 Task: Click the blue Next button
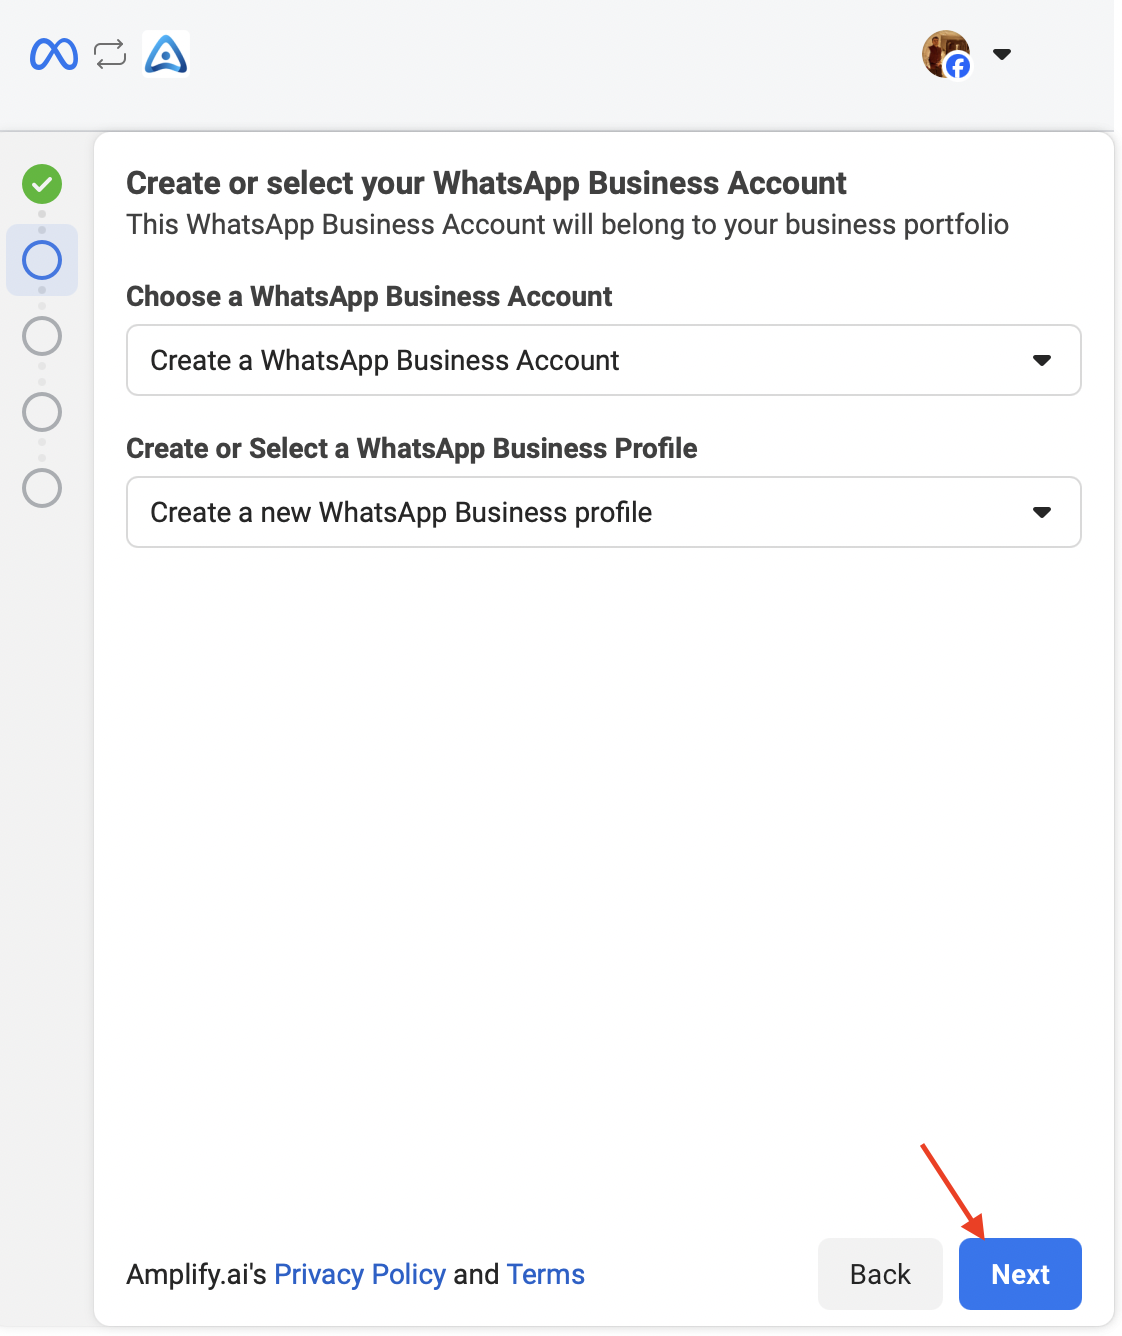[x=1020, y=1274]
